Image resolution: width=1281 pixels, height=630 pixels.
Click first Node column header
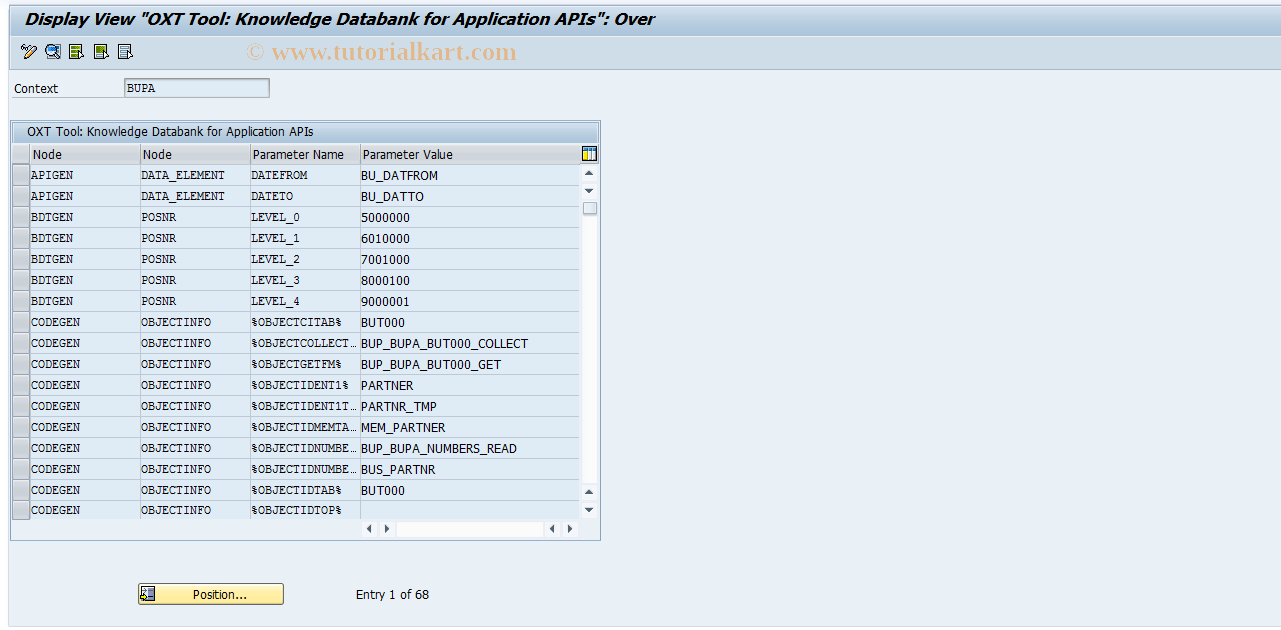[85, 154]
